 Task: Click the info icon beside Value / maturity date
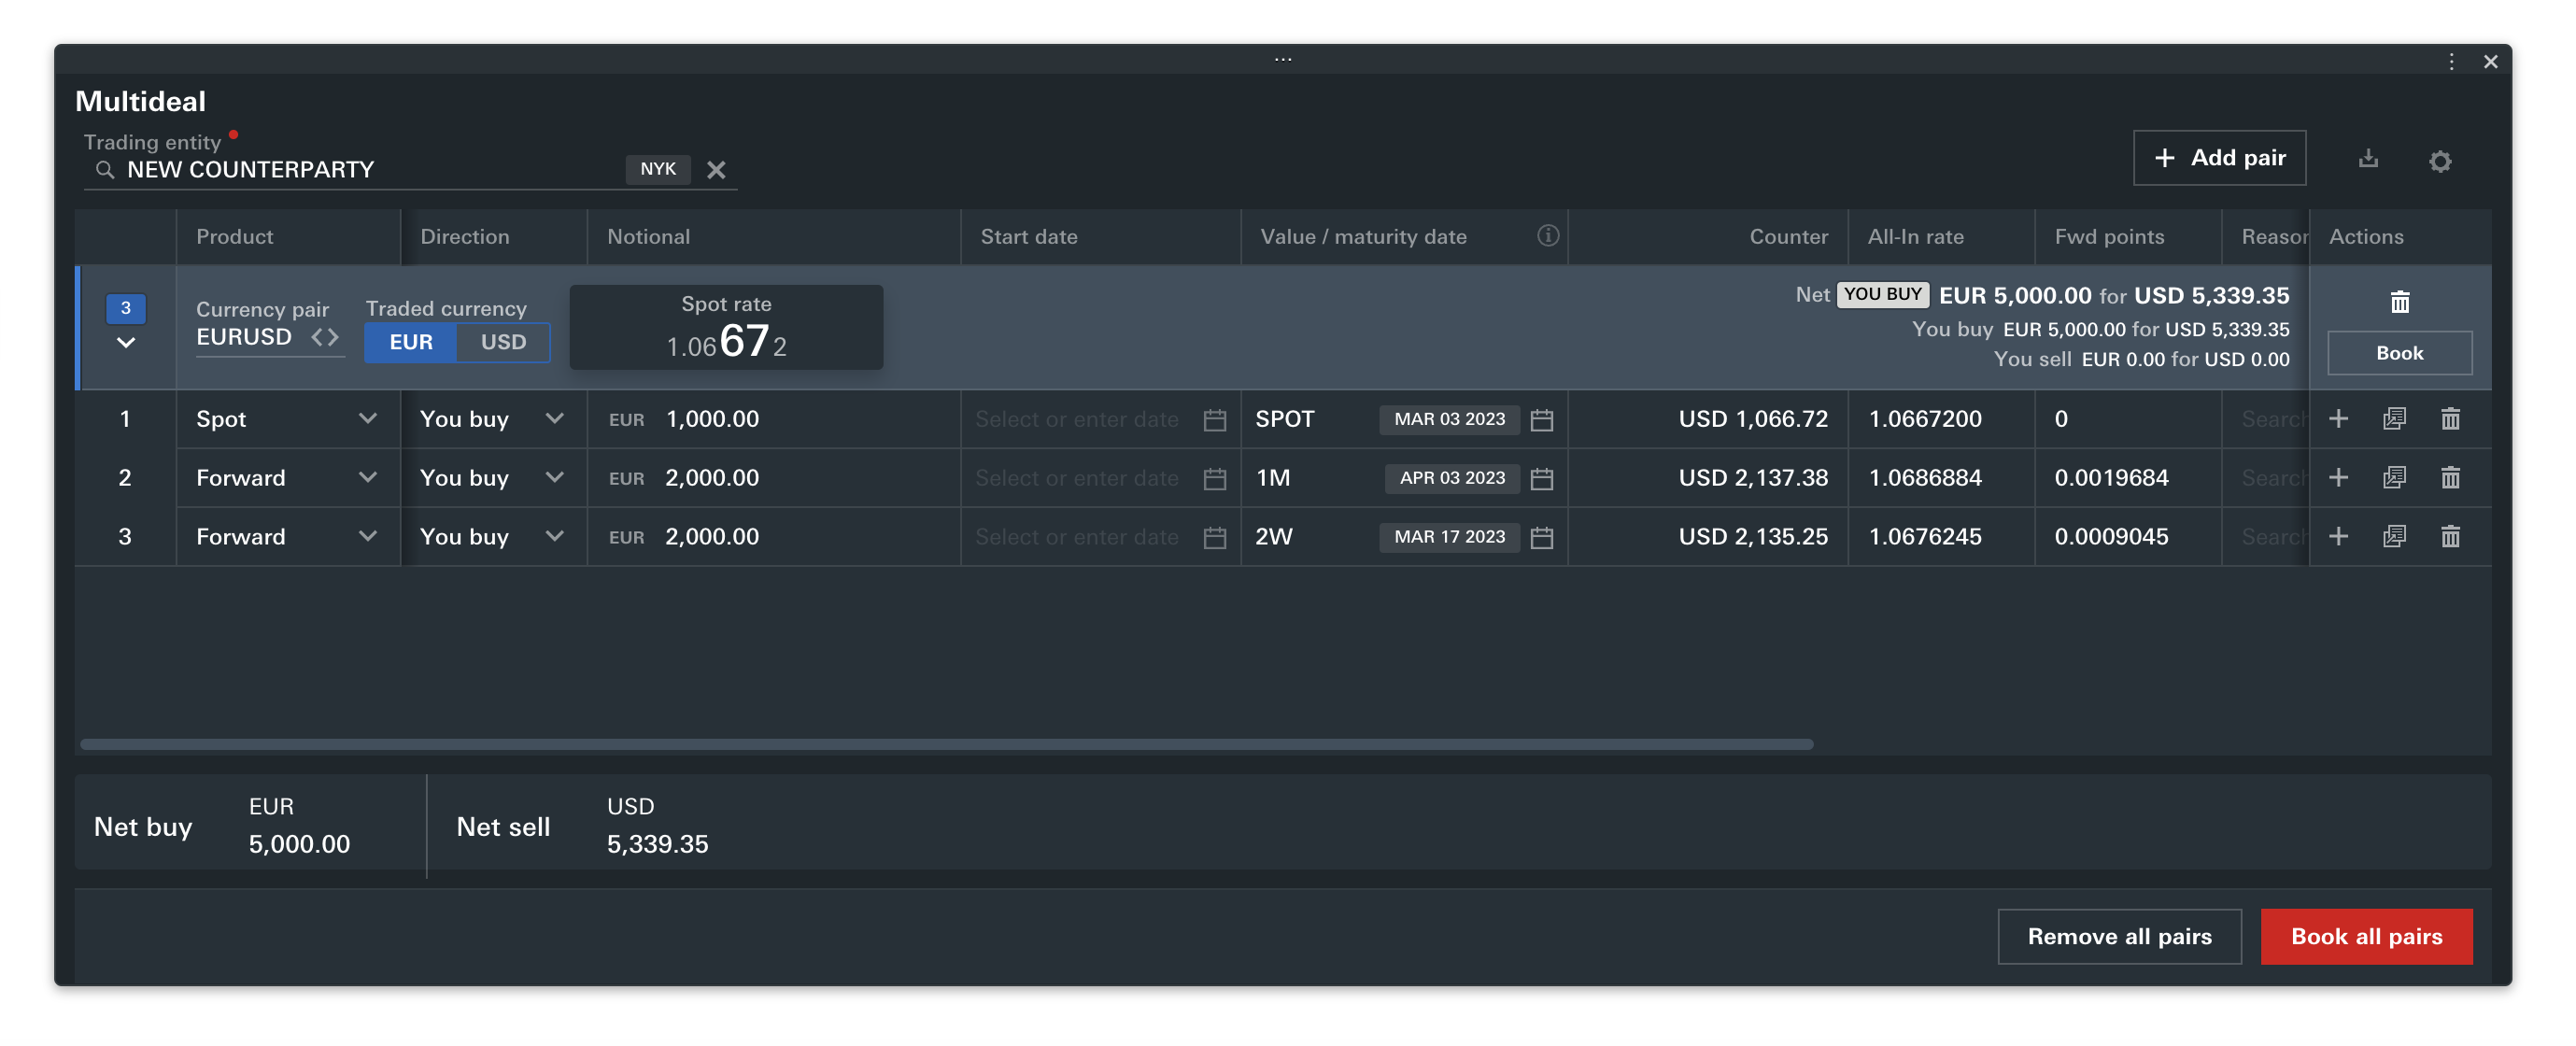click(1547, 236)
